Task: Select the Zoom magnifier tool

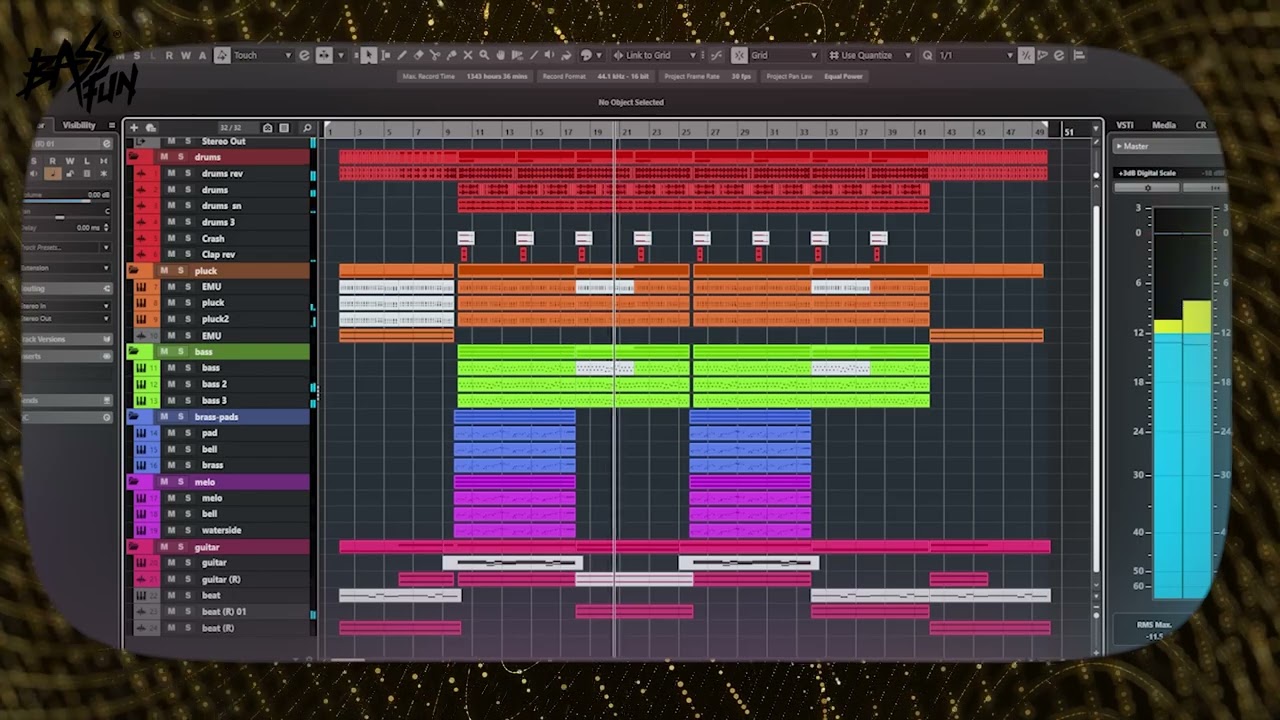Action: click(484, 55)
